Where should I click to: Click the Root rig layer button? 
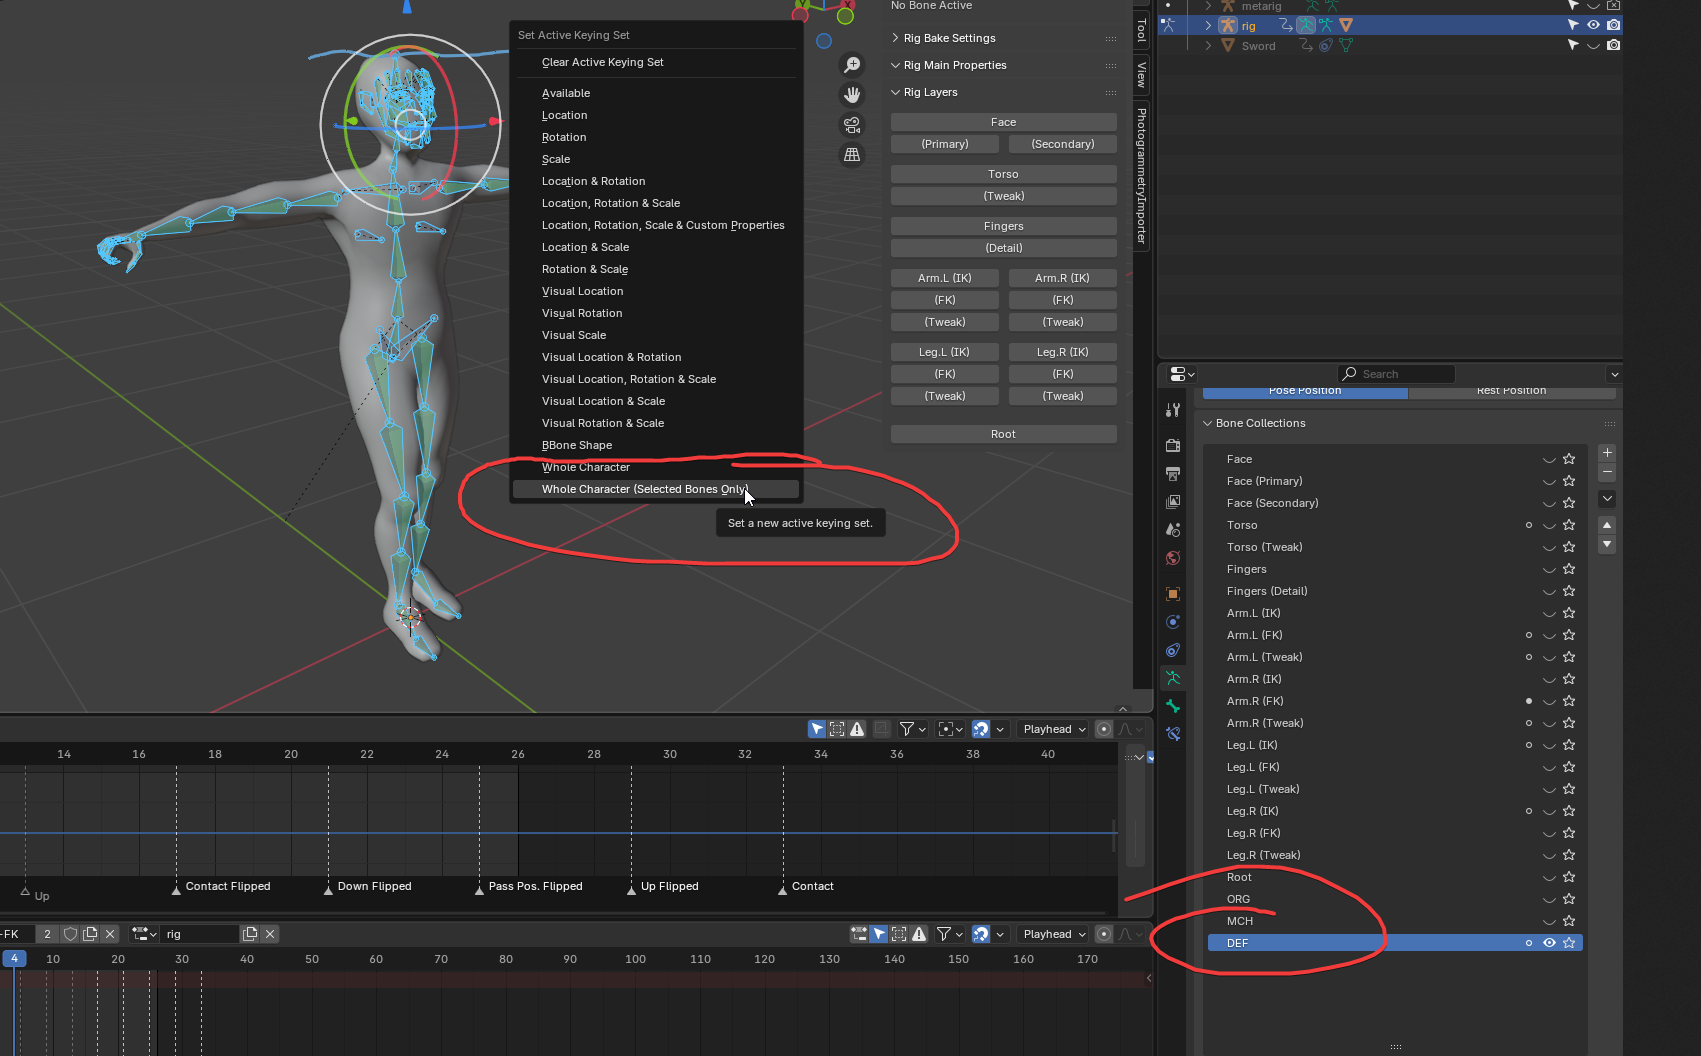point(1003,434)
